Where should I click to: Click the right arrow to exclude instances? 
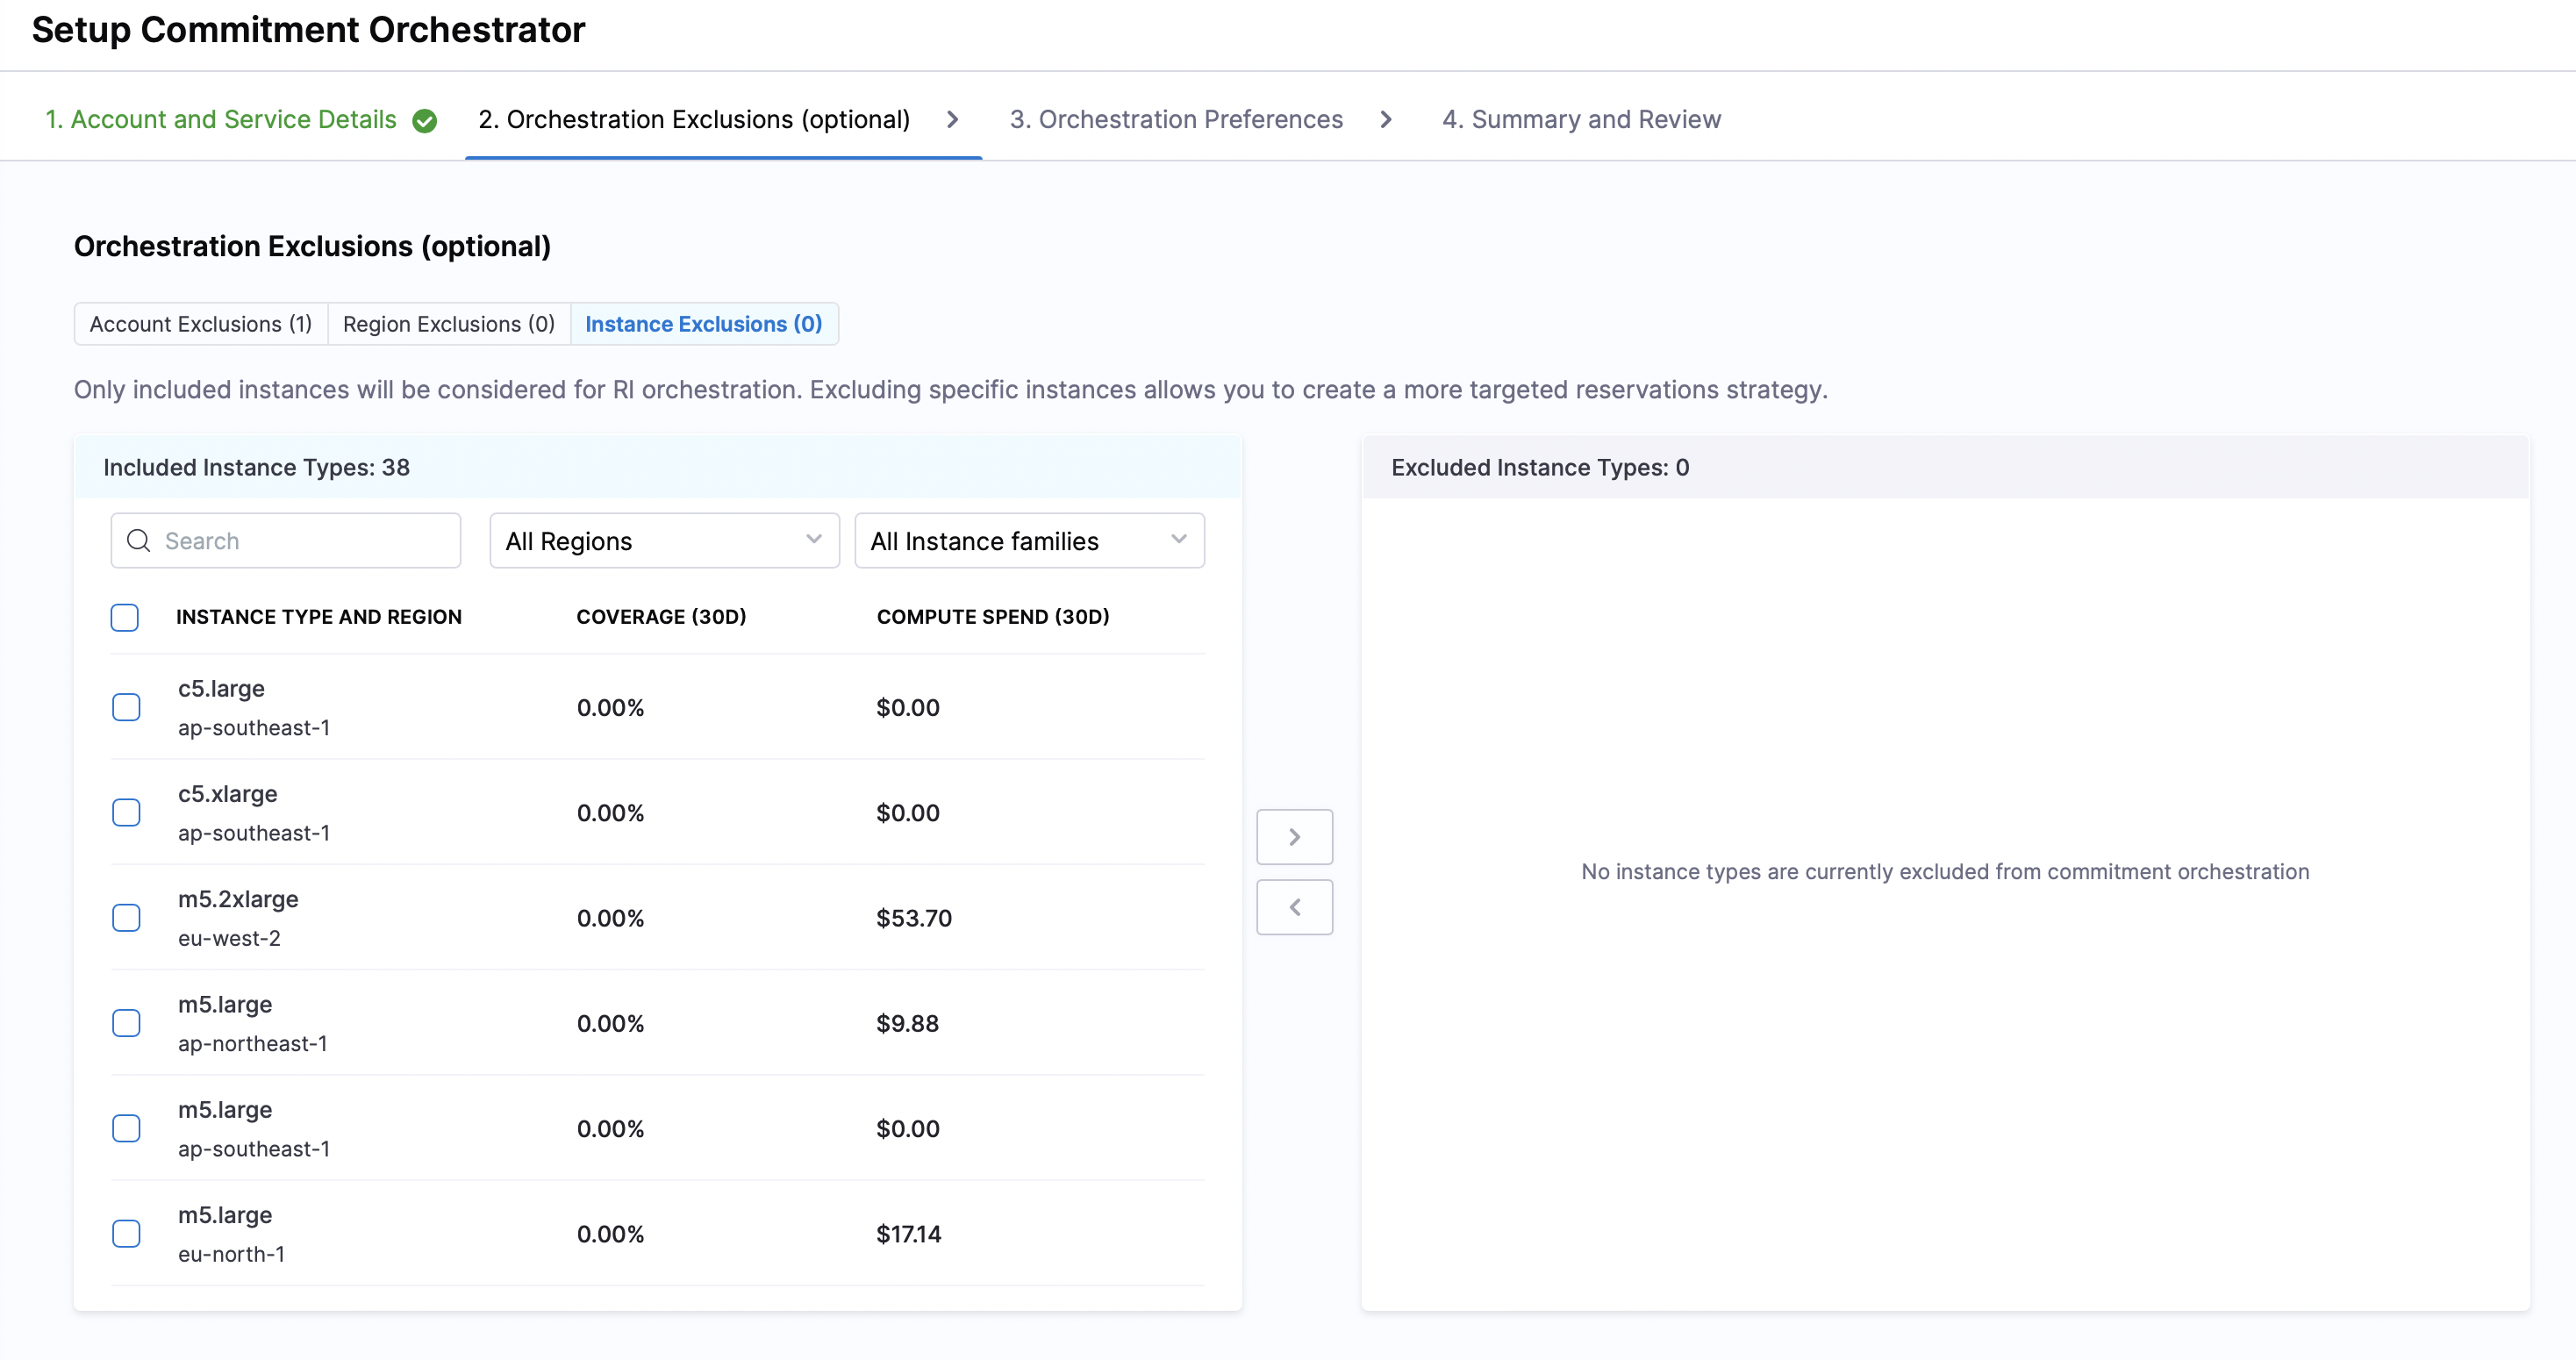pos(1294,836)
